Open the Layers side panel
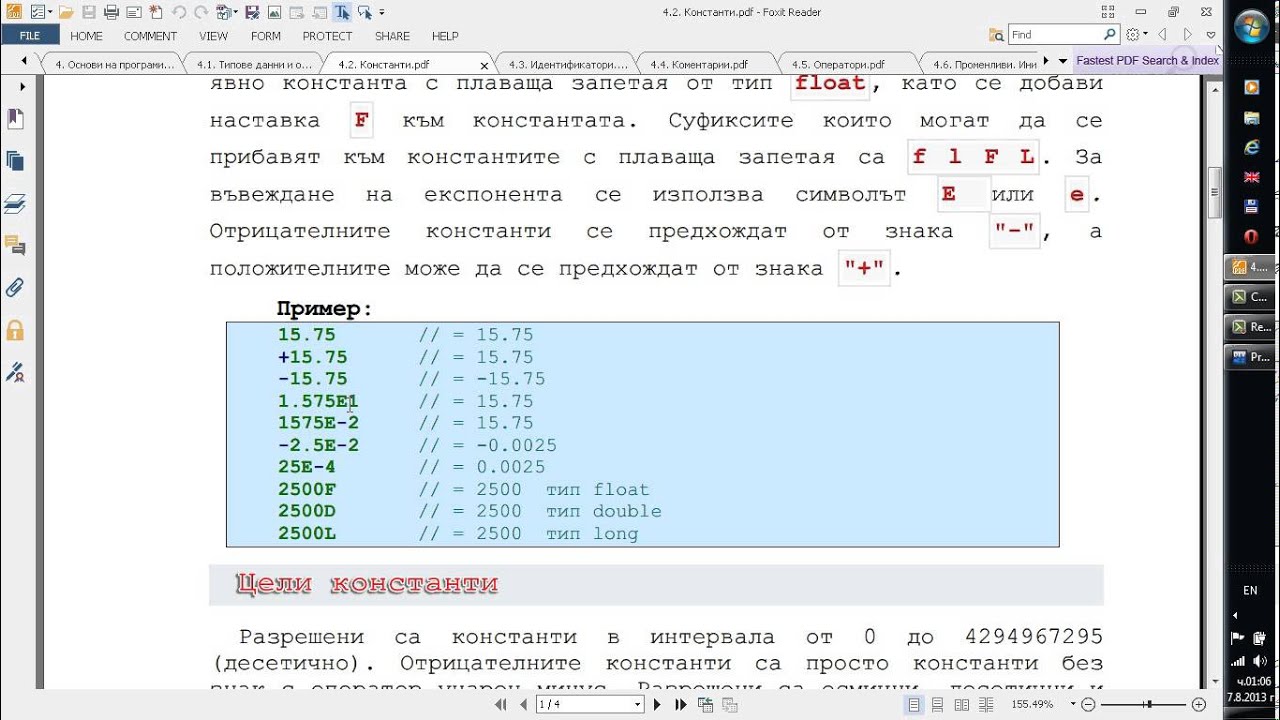The height and width of the screenshot is (720, 1280). (x=14, y=204)
